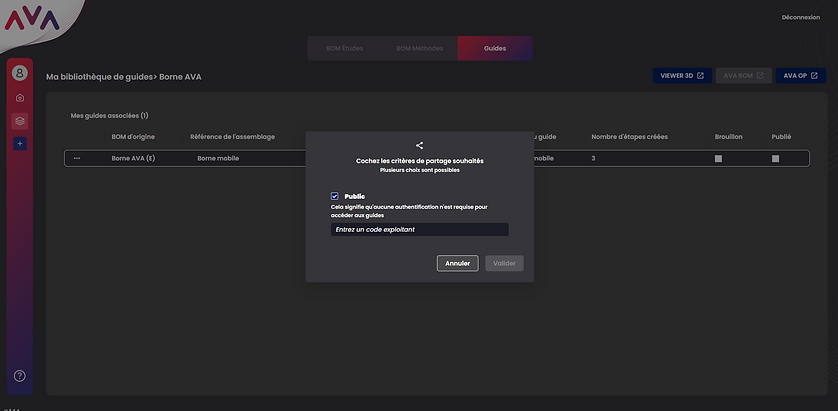Click Nombre d'étapes créées column header
Screen dimensions: 838x411
coord(630,137)
